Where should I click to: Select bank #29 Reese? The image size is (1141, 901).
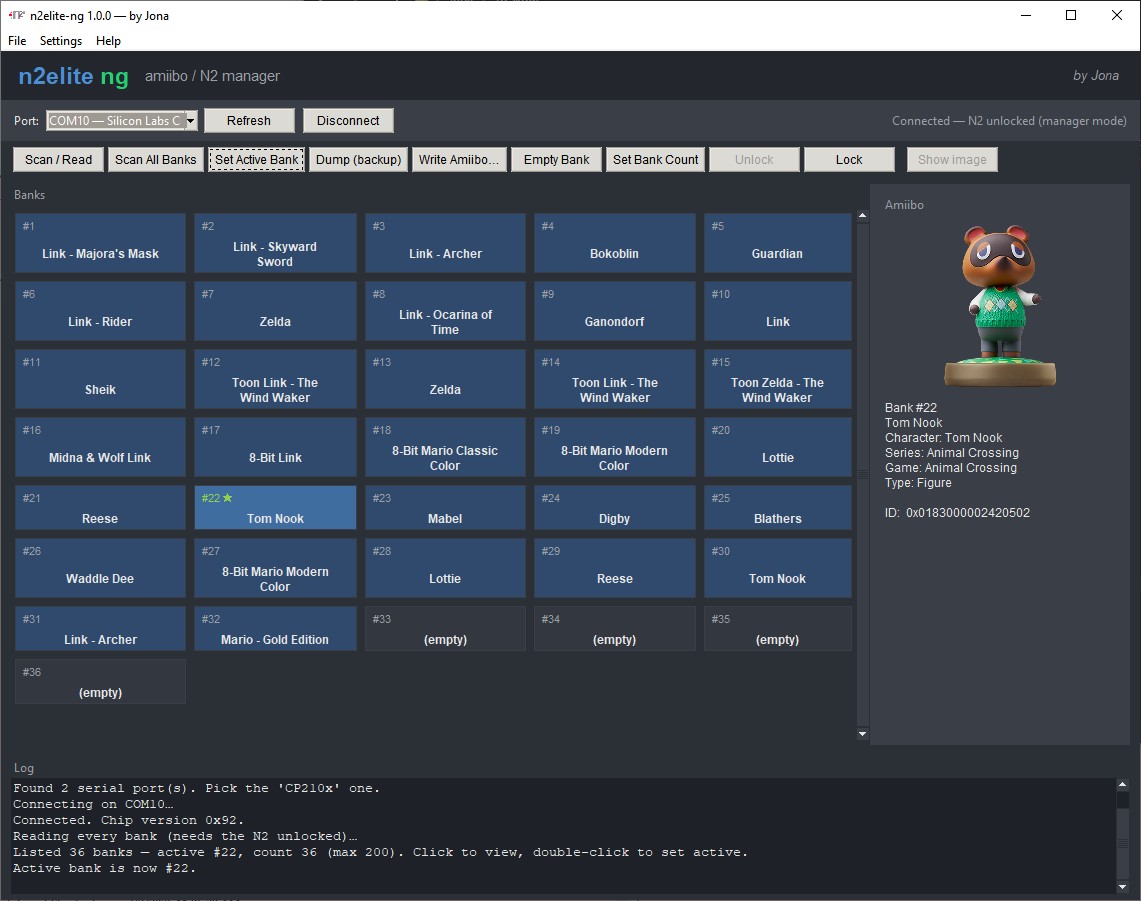click(615, 568)
